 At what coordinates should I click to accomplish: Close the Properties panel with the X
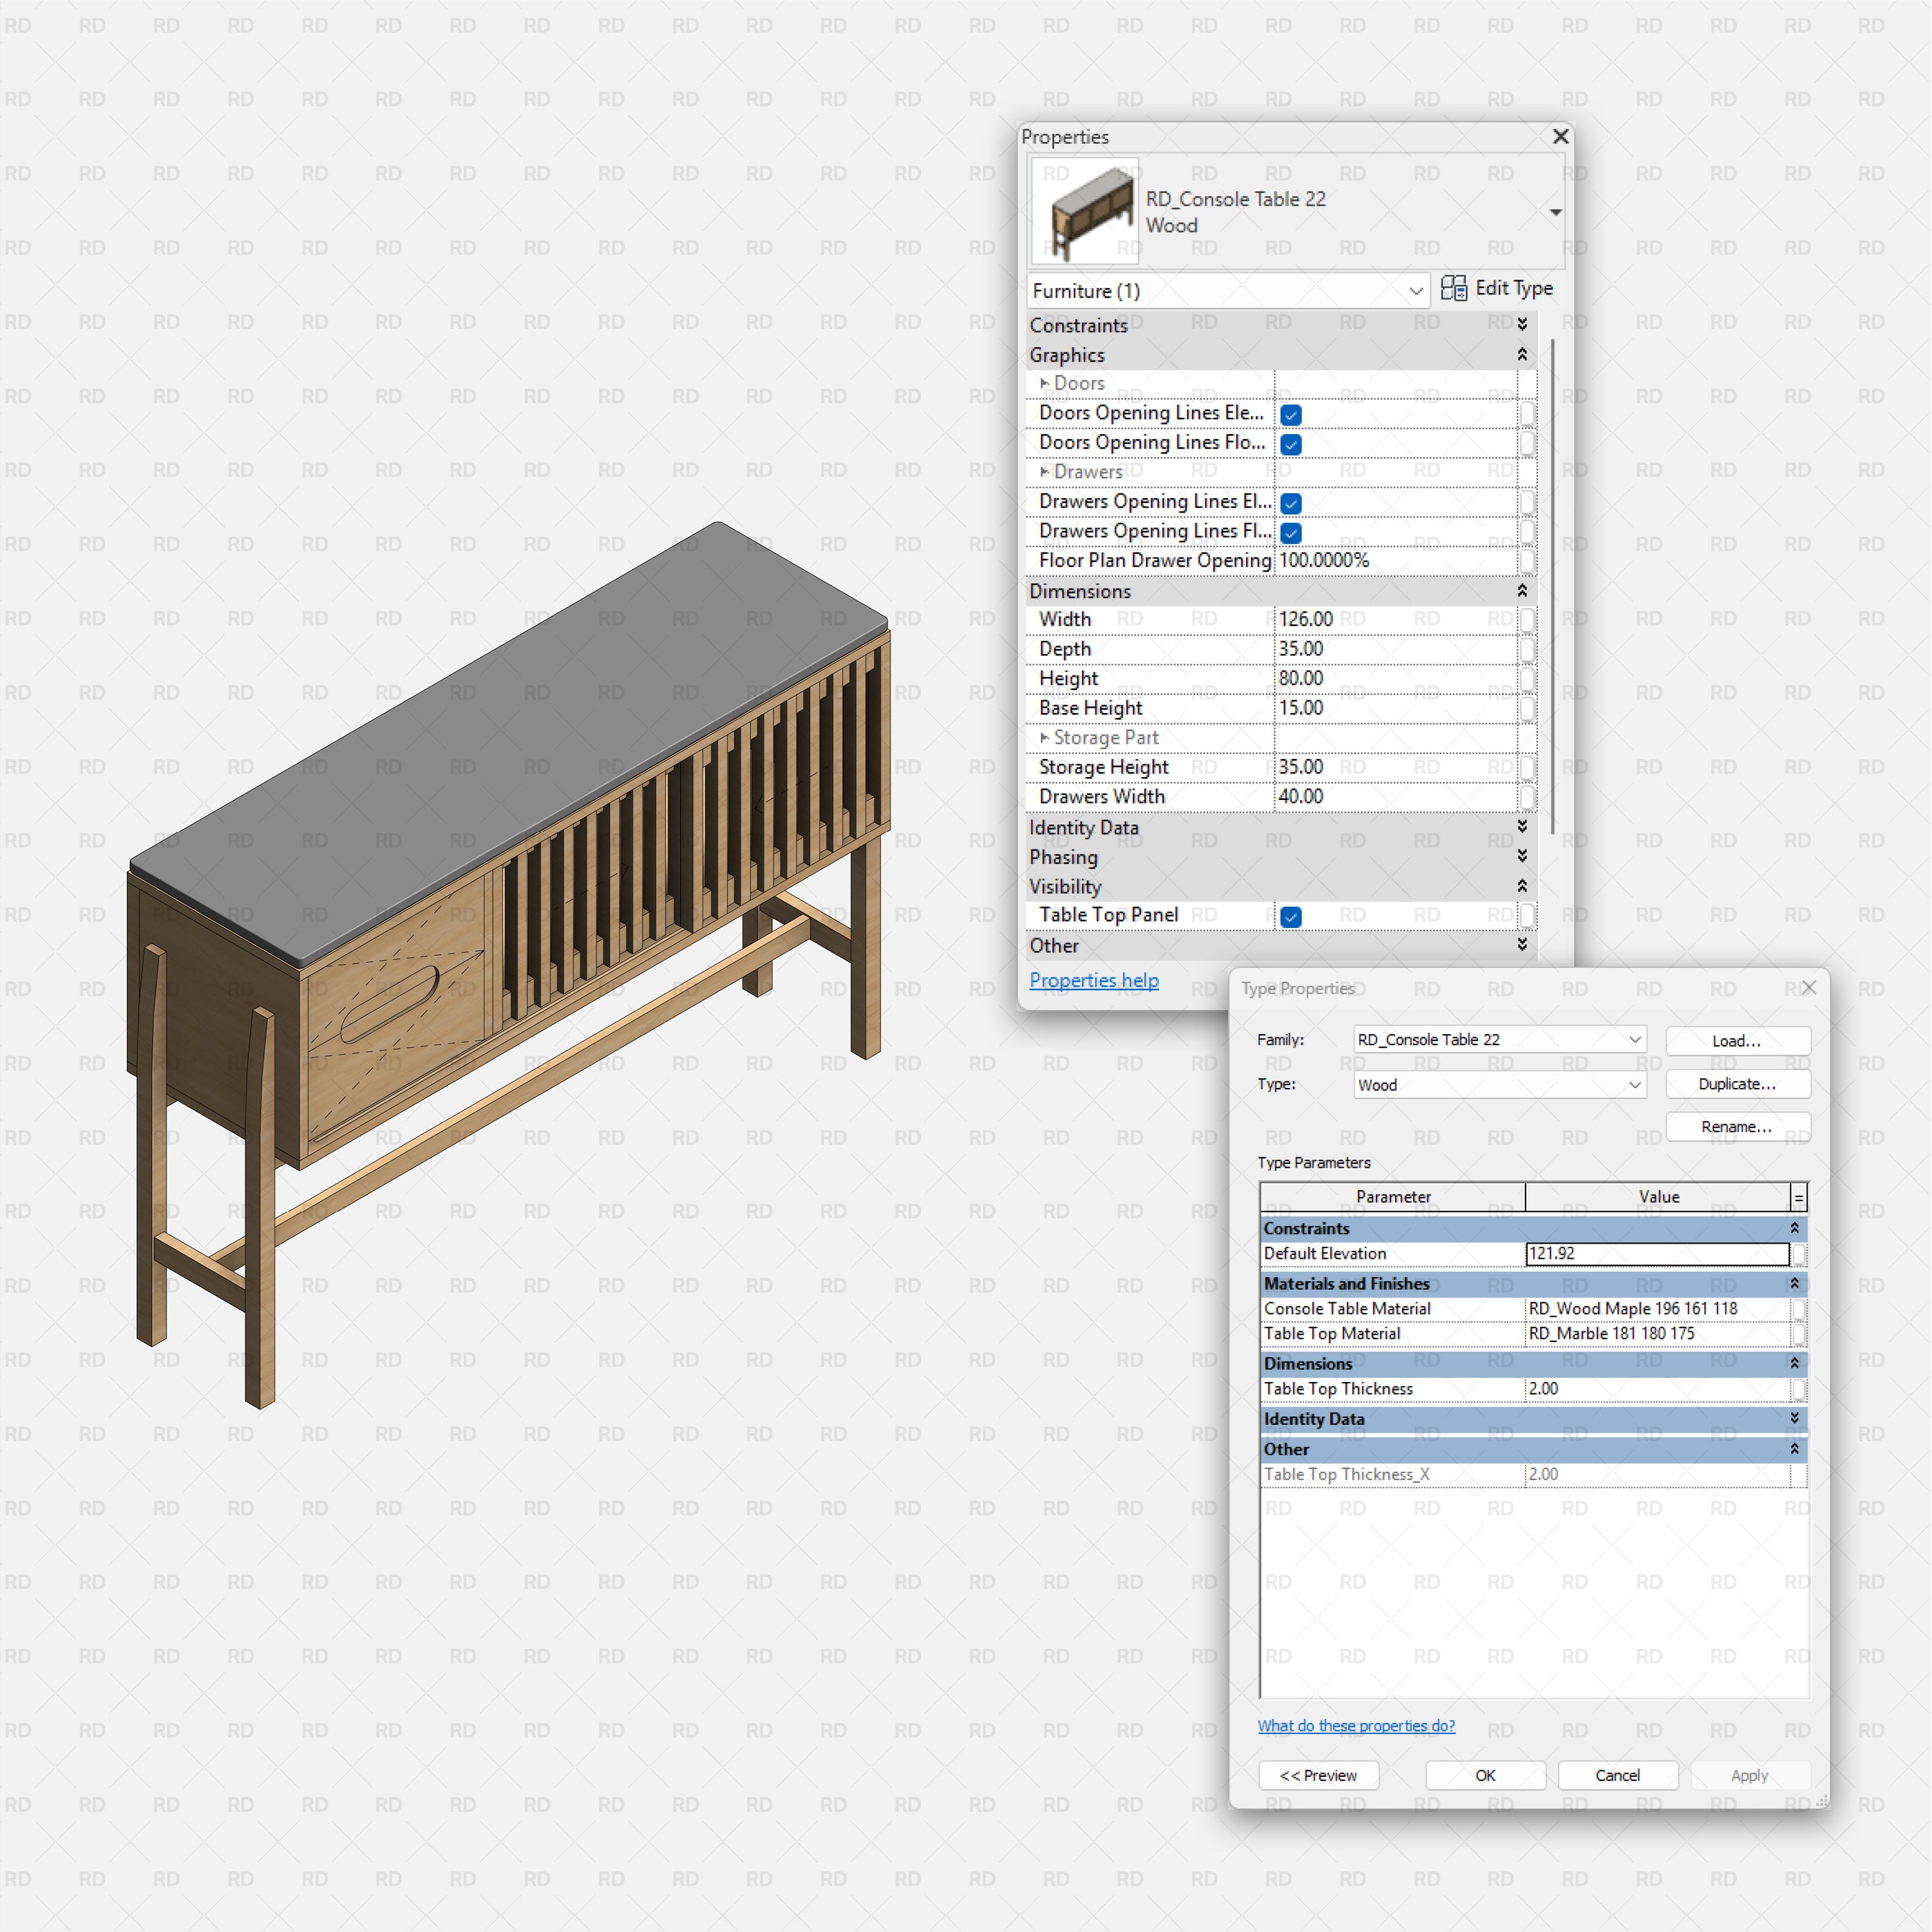click(1560, 136)
